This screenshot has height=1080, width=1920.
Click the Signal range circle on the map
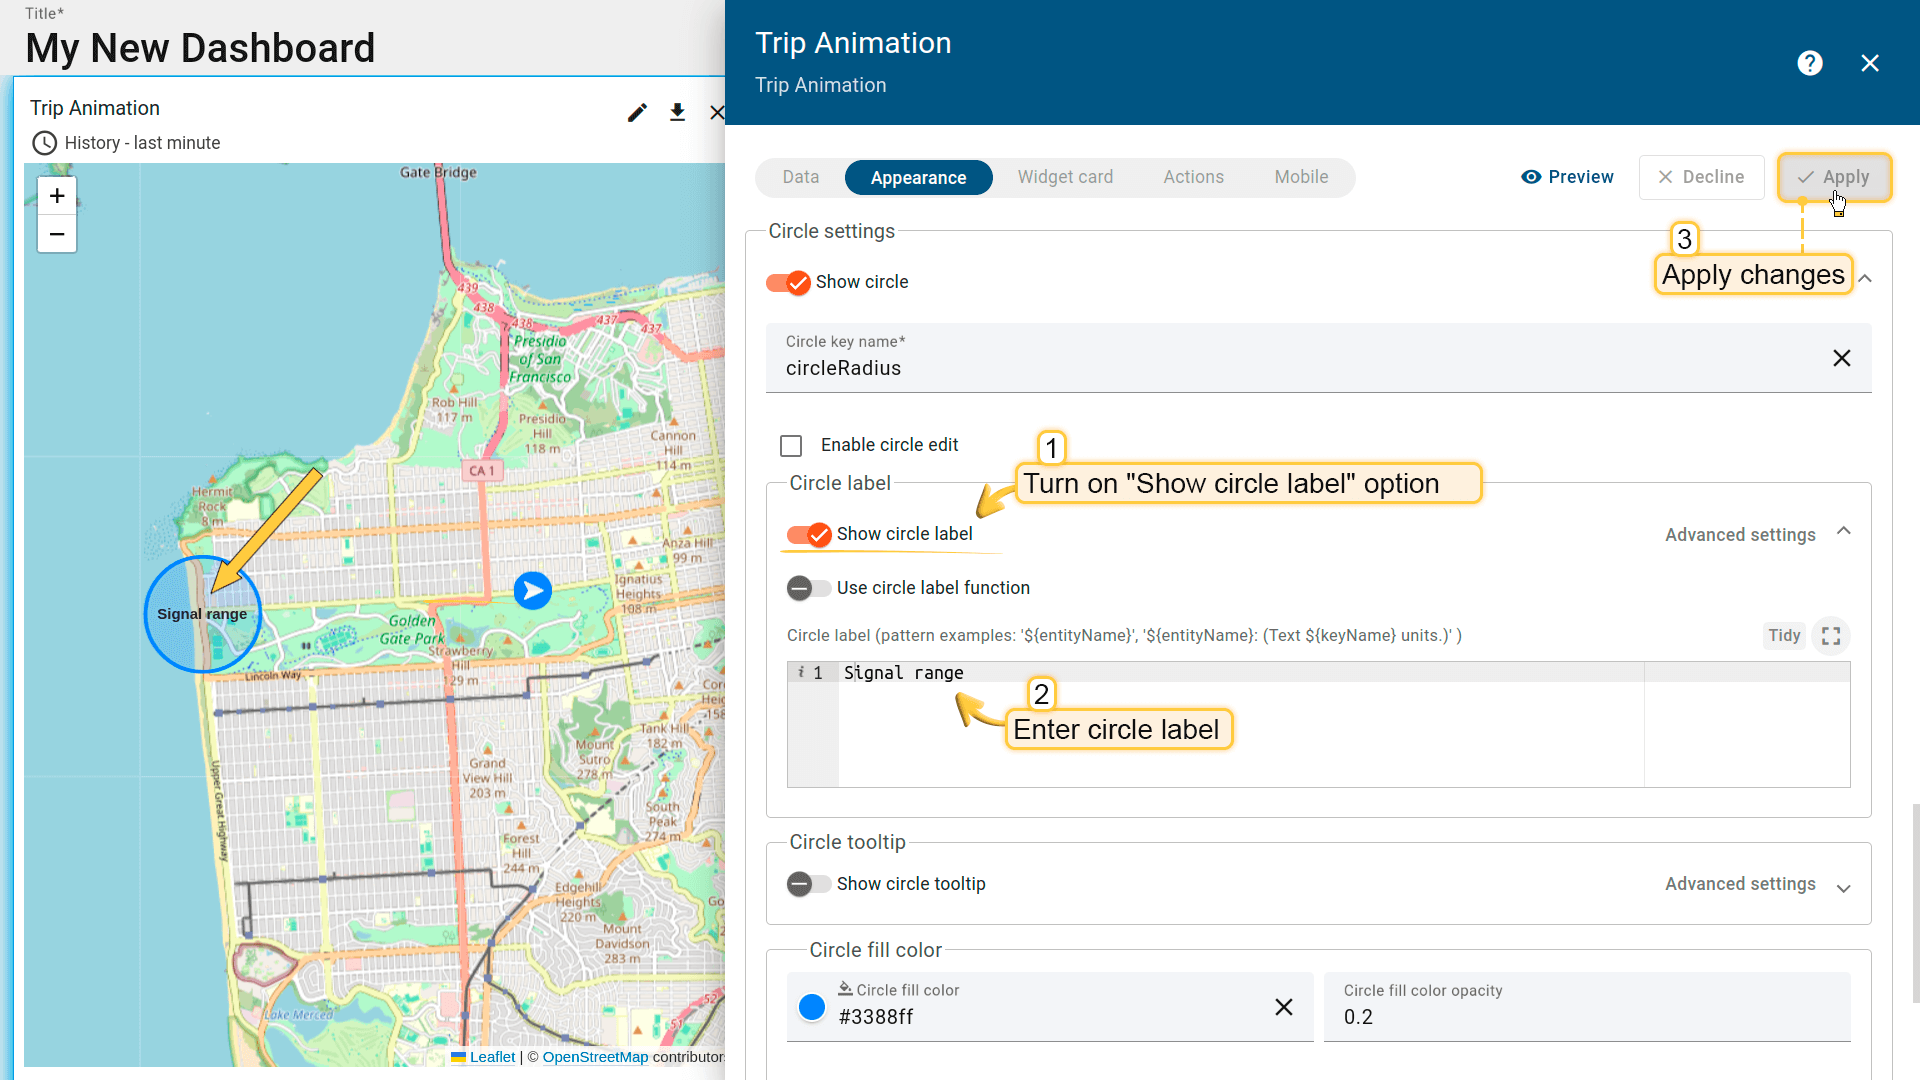click(203, 614)
